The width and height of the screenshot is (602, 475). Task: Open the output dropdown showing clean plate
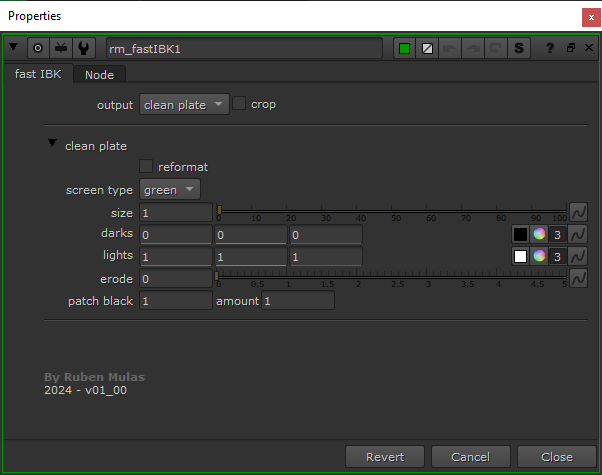[183, 104]
